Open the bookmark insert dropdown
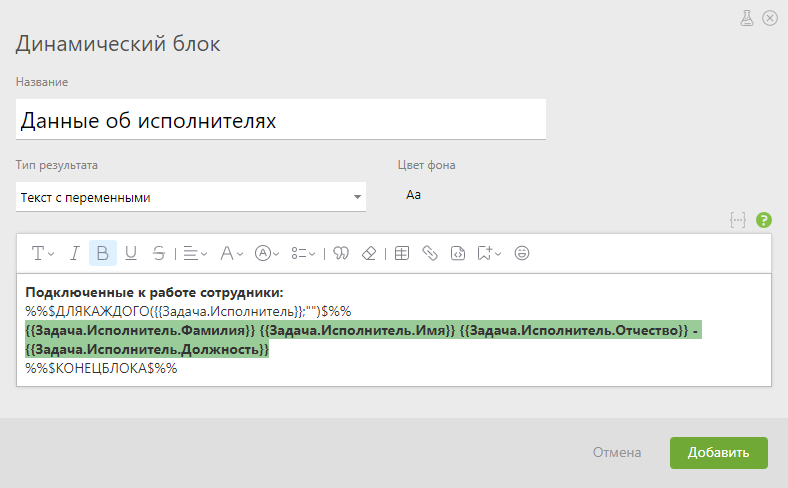Screen dimensions: 788x488 [489, 253]
